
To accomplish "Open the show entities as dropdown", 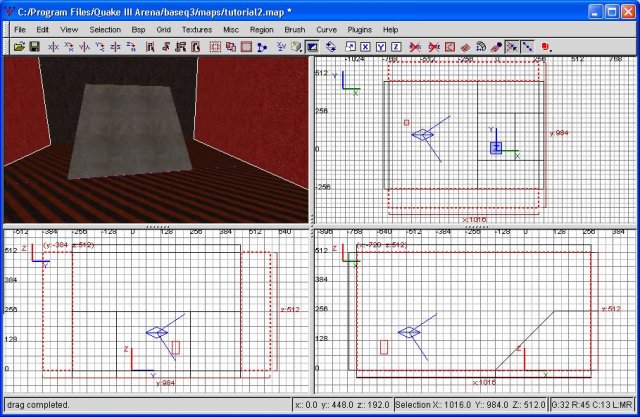I will click(x=547, y=47).
